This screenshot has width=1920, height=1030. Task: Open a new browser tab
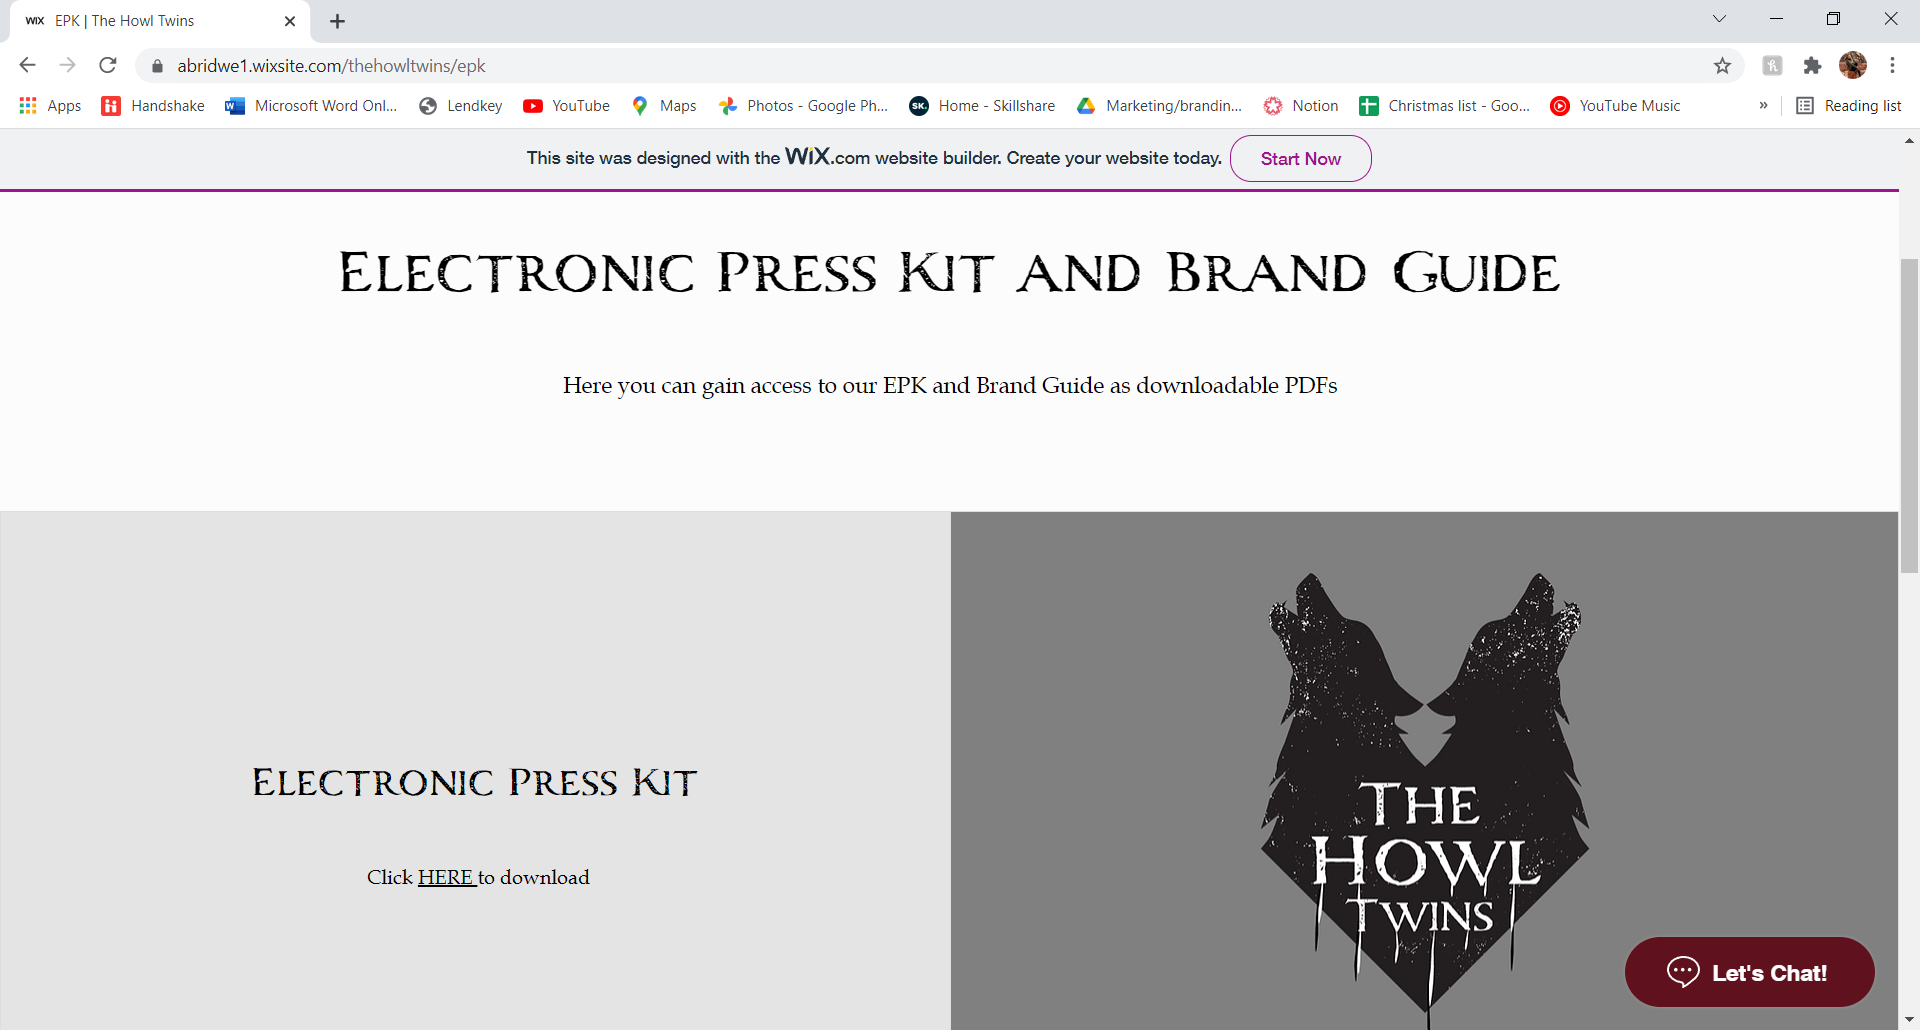point(337,21)
